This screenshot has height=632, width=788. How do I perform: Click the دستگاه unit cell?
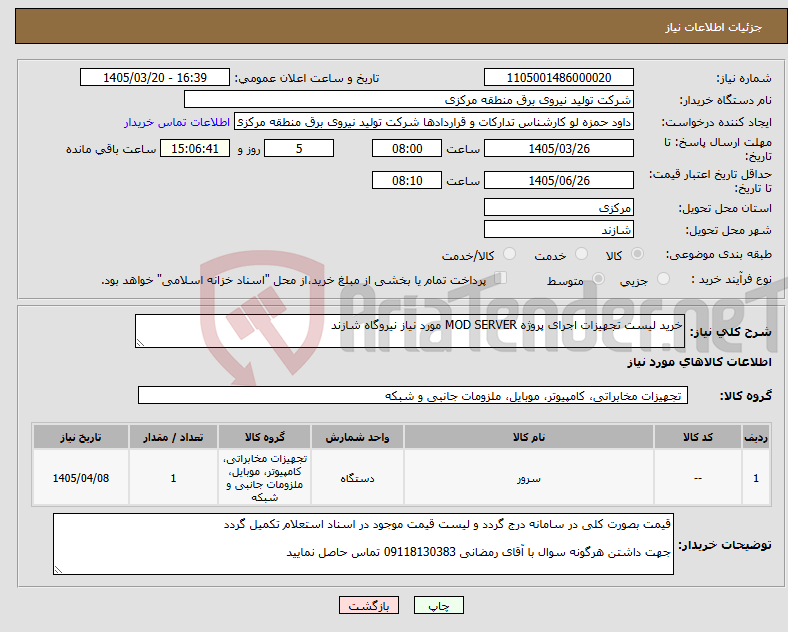(x=357, y=478)
